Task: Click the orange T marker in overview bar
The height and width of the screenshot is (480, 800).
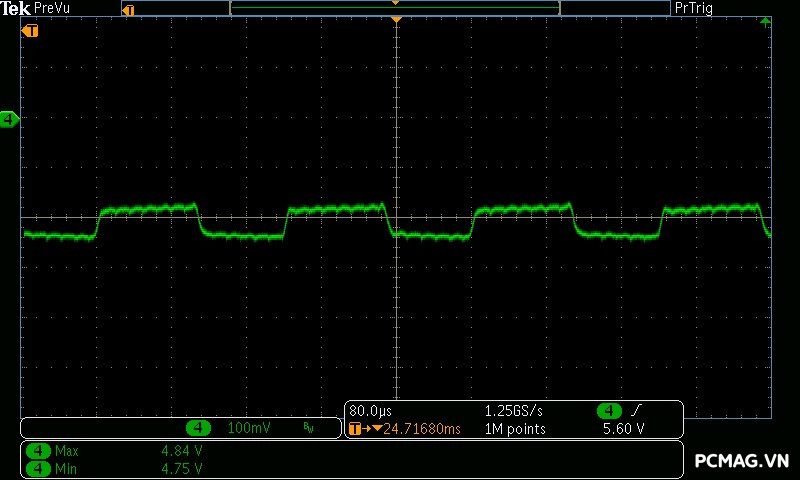Action: [128, 9]
